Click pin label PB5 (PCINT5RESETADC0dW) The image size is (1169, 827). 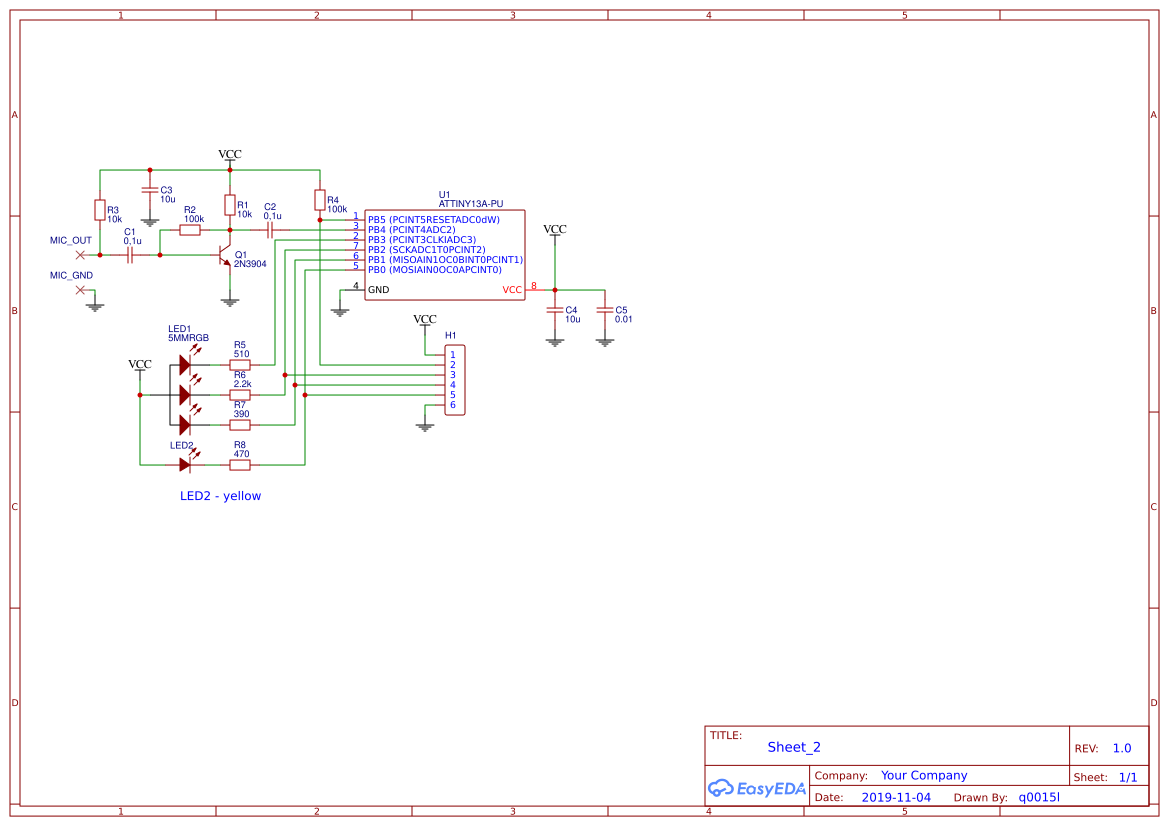click(x=434, y=220)
